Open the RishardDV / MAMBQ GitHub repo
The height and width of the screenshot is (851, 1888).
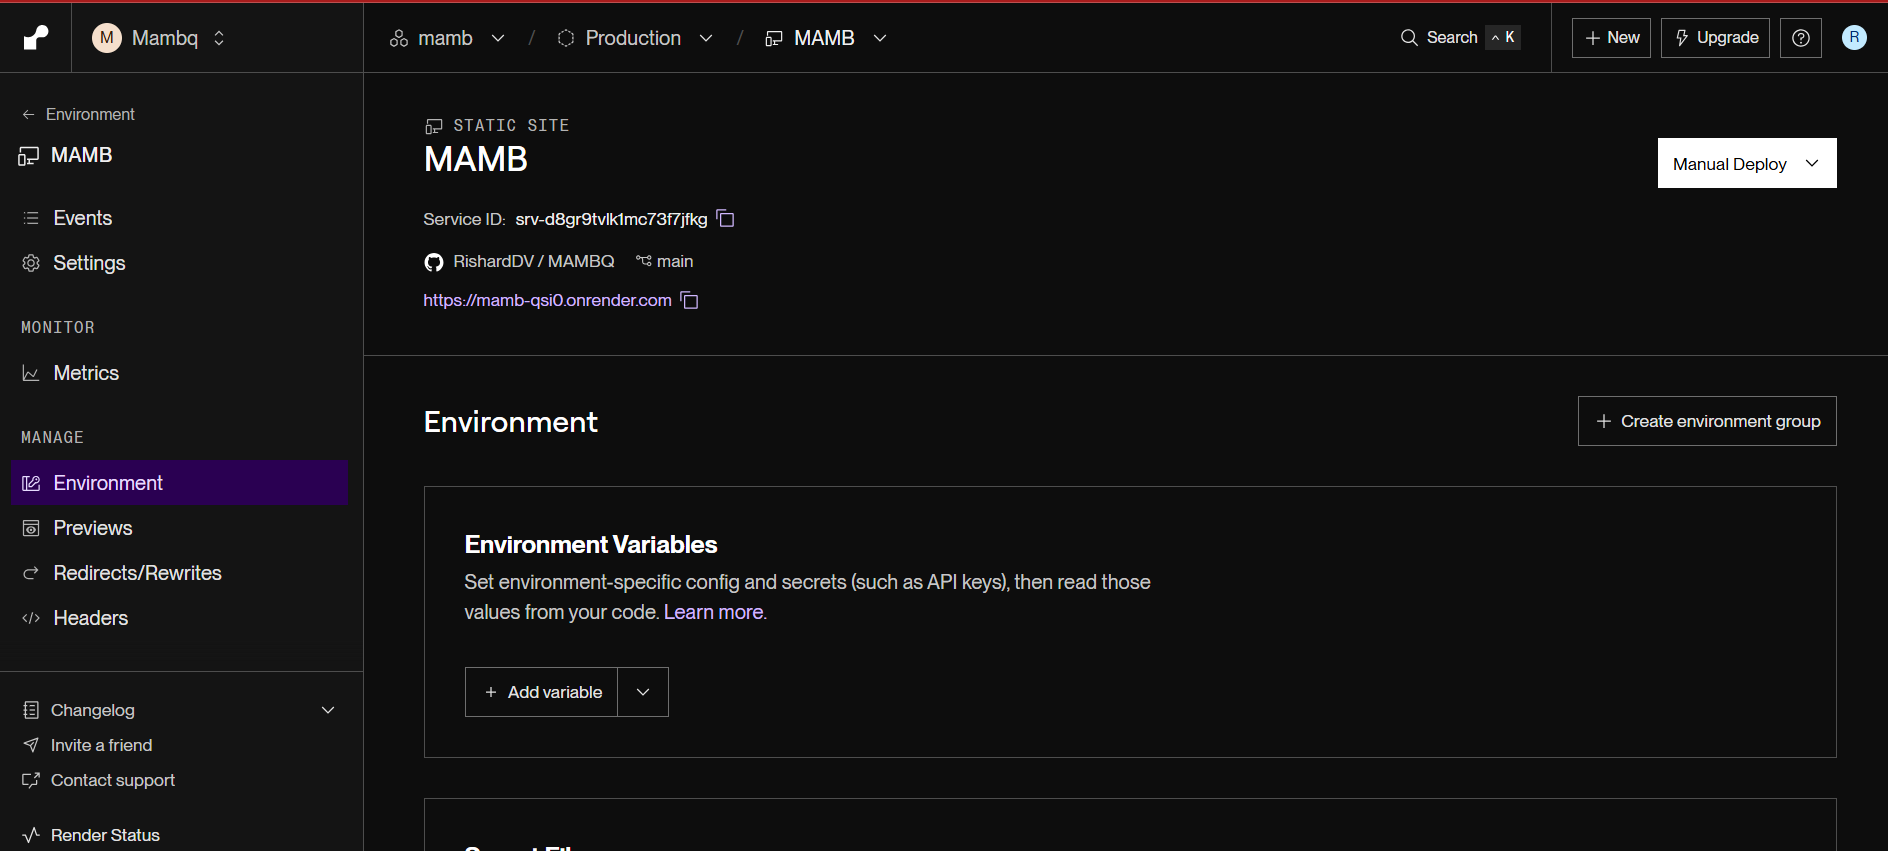pyautogui.click(x=533, y=261)
